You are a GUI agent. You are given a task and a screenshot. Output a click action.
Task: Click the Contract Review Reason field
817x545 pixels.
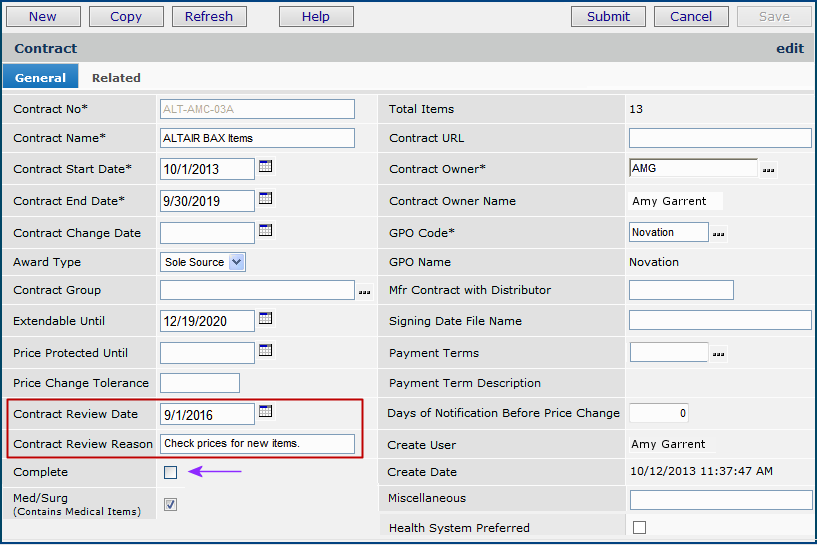click(x=257, y=443)
